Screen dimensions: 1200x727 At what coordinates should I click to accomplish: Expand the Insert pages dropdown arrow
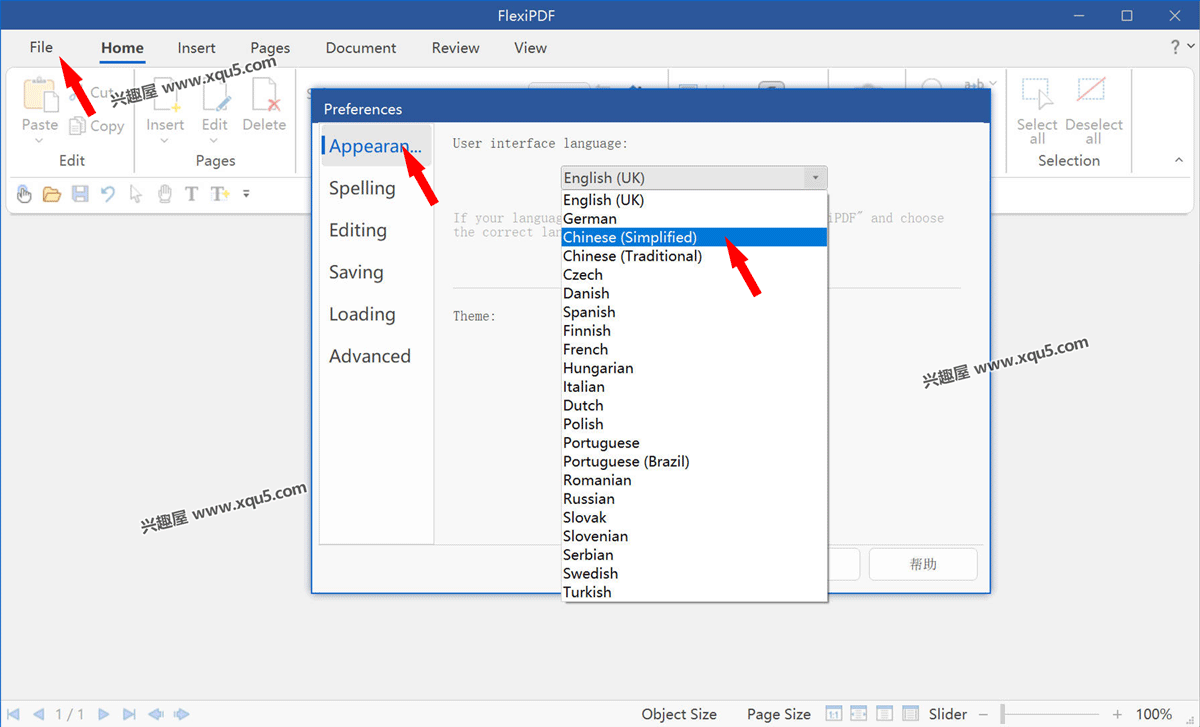(x=165, y=141)
